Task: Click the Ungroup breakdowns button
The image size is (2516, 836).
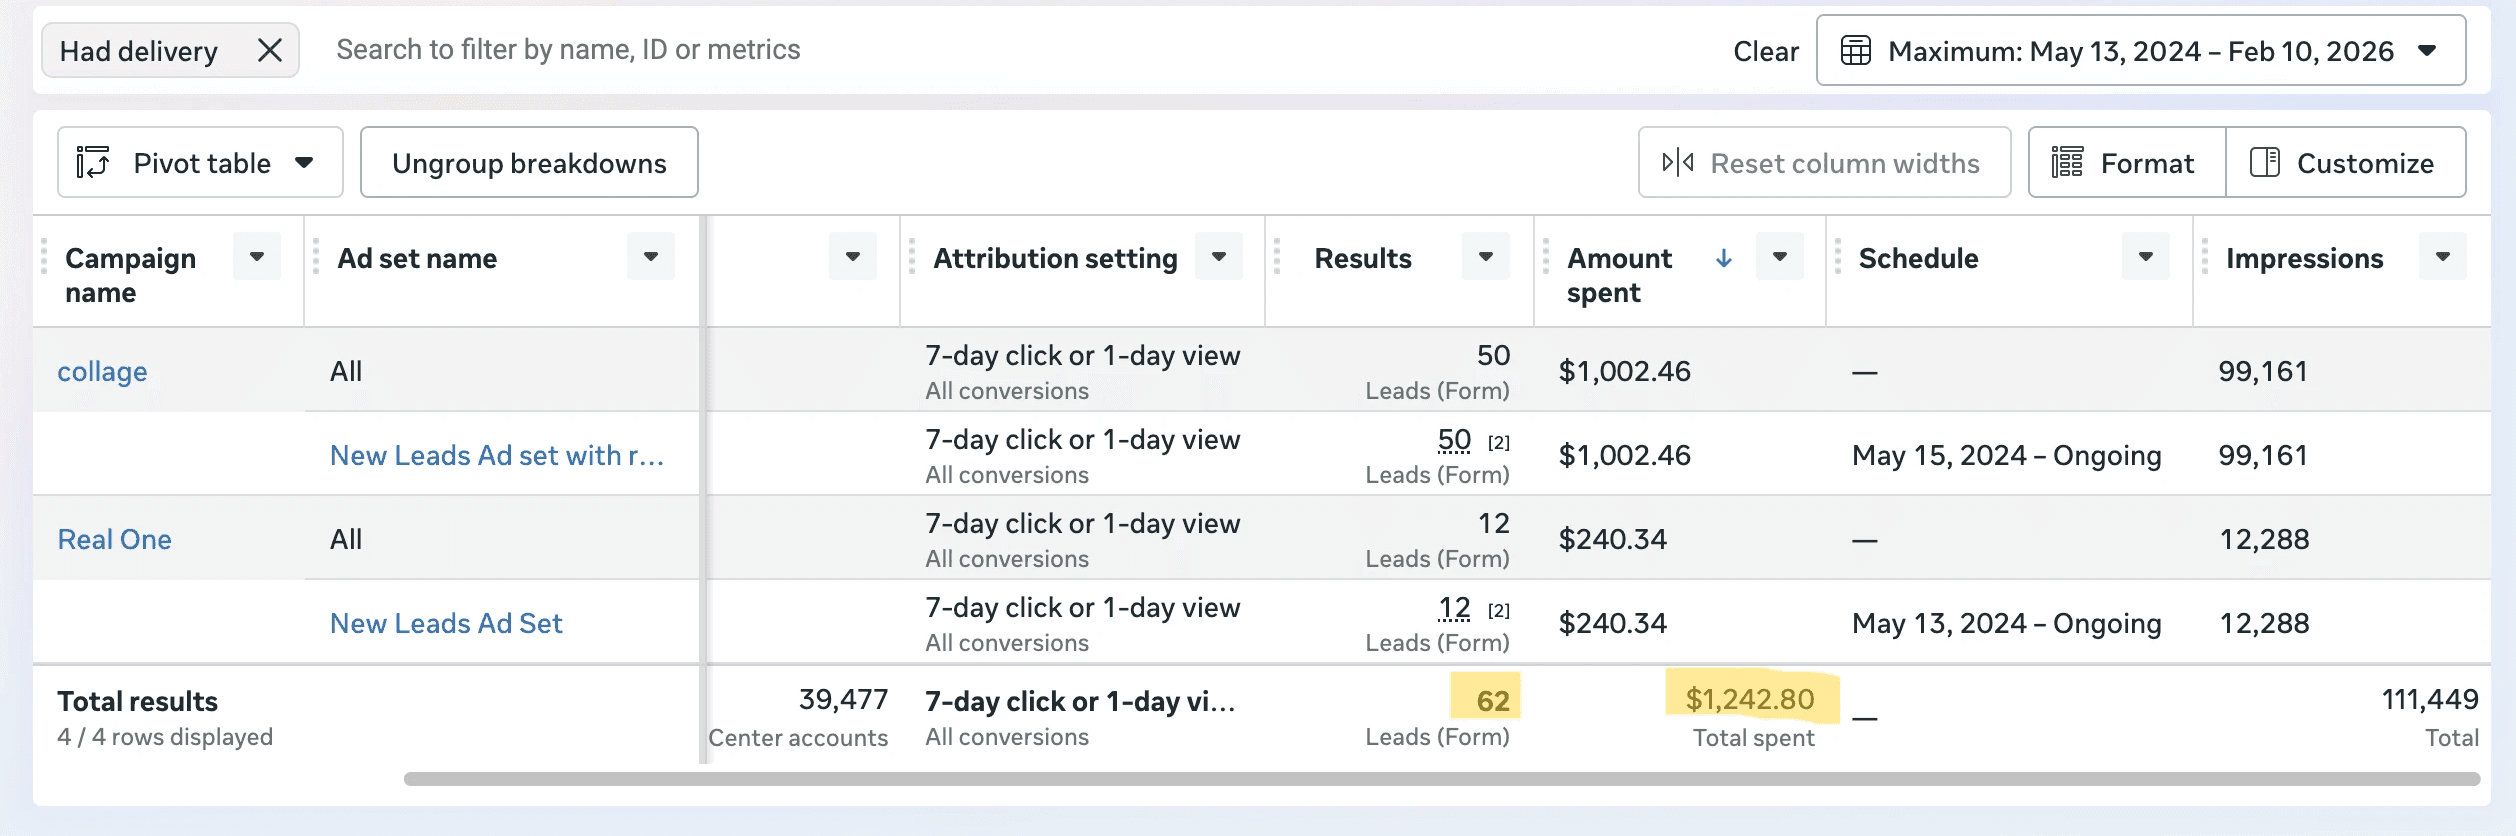Action: 529,162
